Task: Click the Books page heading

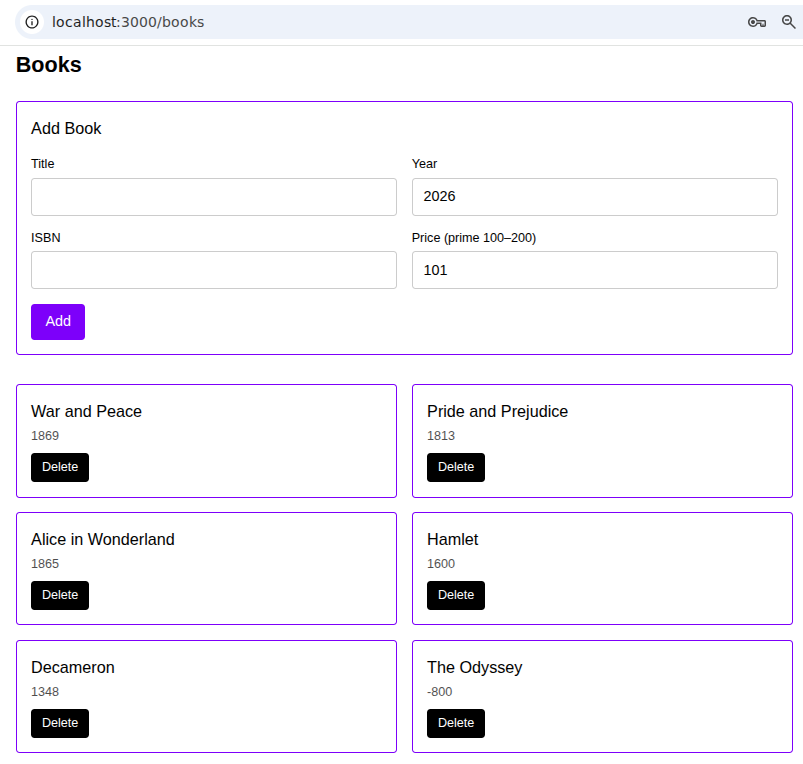Action: [49, 65]
